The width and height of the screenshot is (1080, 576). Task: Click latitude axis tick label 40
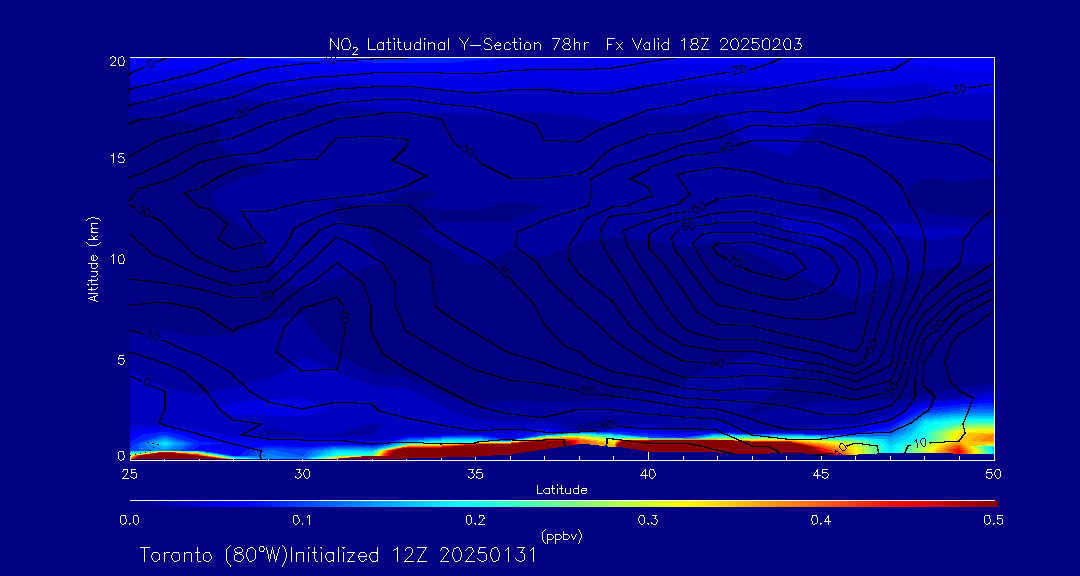648,473
